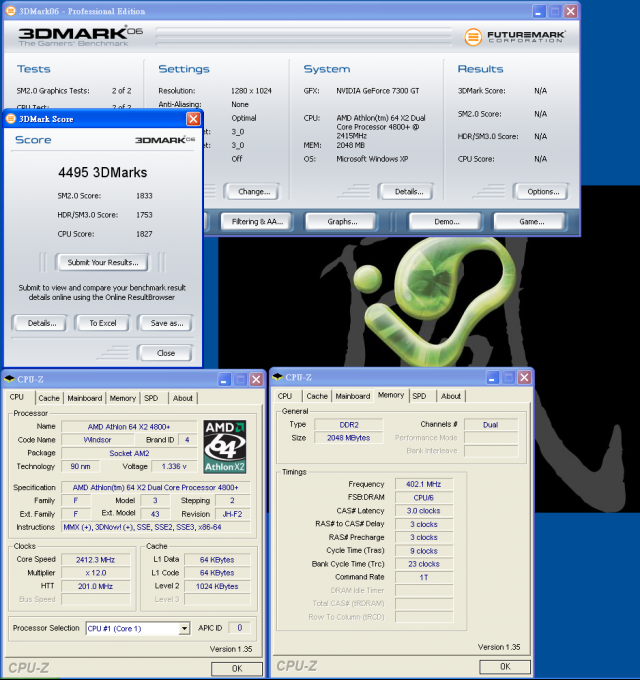This screenshot has height=680, width=640.
Task: Click the memory Frequency 402.1 MHz field
Action: point(424,484)
